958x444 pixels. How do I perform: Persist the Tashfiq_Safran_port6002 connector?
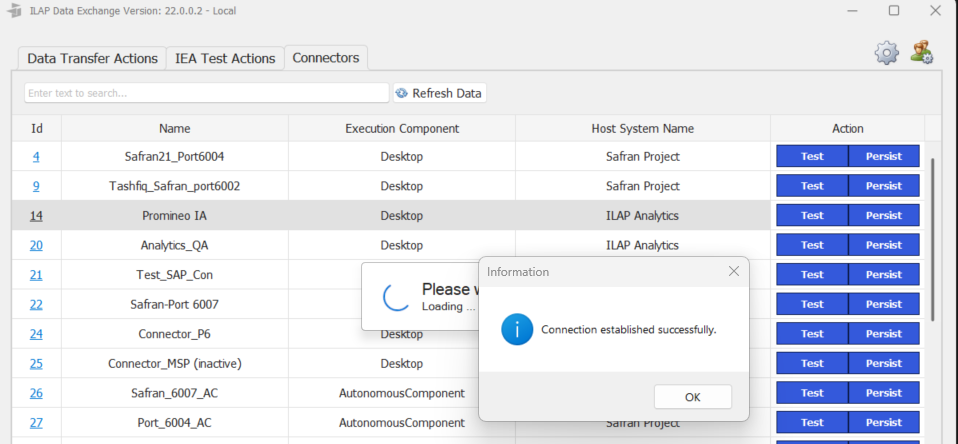pos(884,186)
